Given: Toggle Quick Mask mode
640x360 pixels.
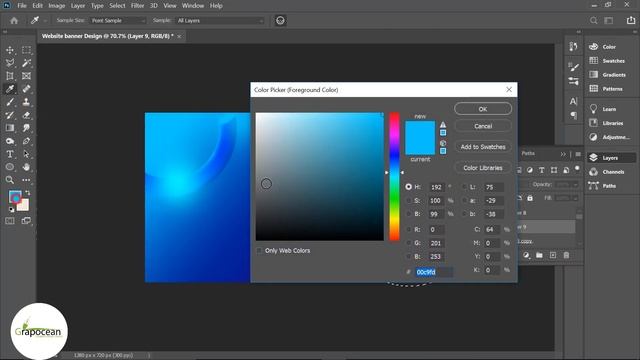Looking at the screenshot, I should point(10,221).
